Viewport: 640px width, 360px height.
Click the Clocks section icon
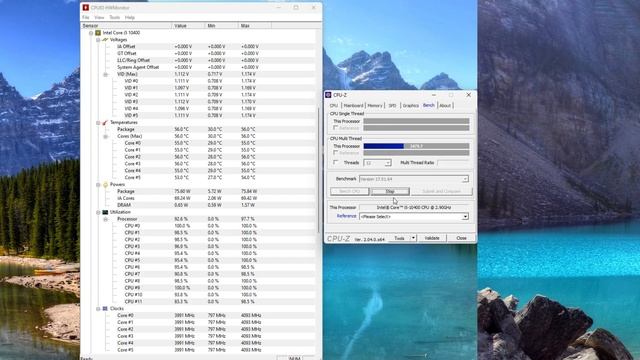105,309
